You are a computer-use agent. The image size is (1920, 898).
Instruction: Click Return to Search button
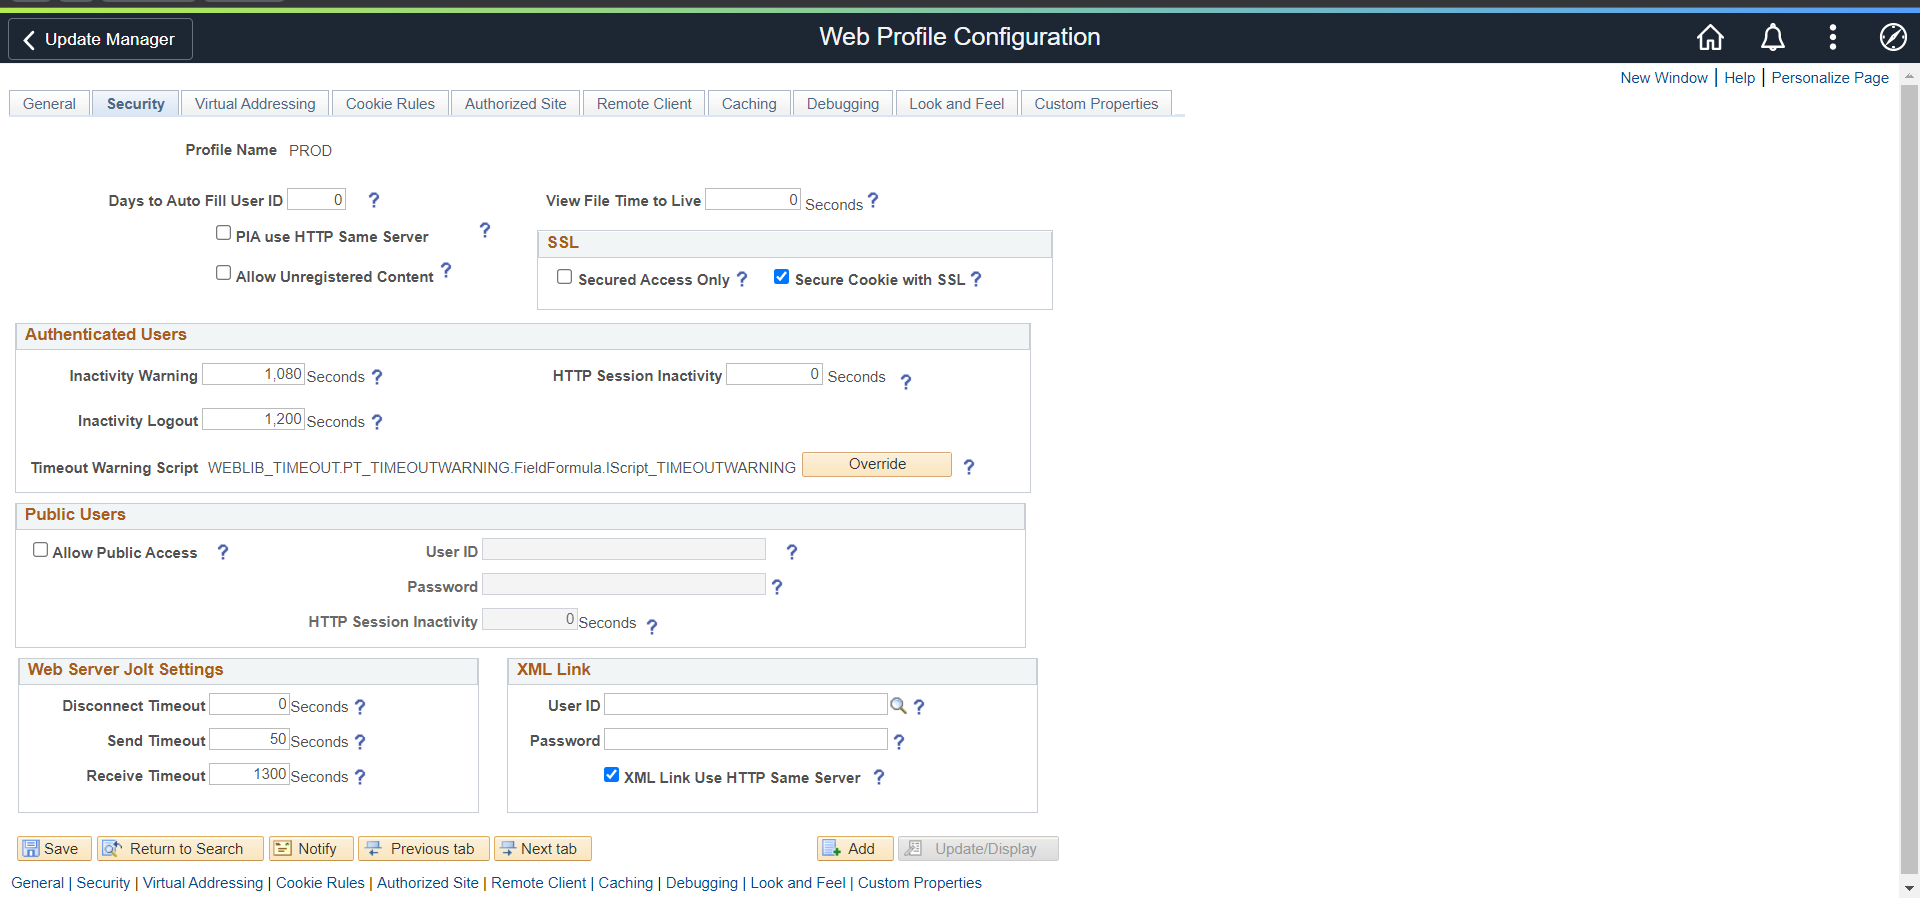[180, 848]
